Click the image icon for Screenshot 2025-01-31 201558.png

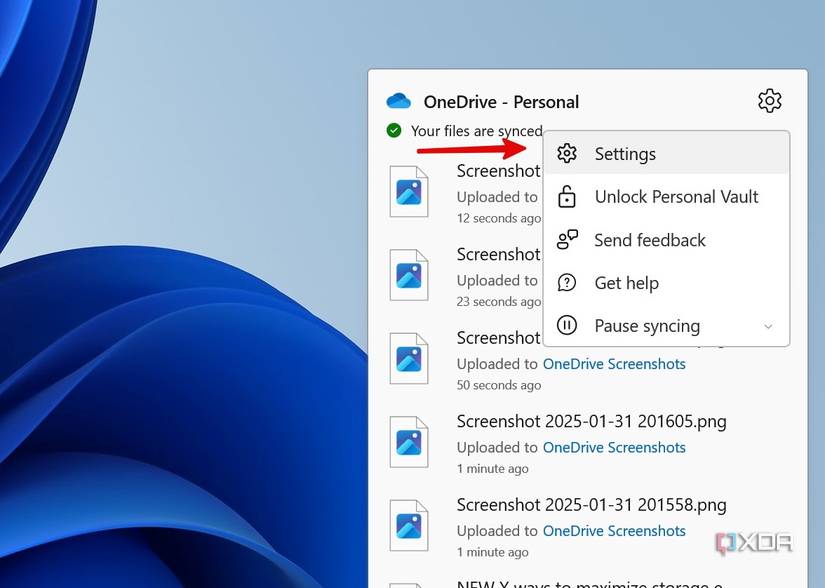click(x=409, y=526)
